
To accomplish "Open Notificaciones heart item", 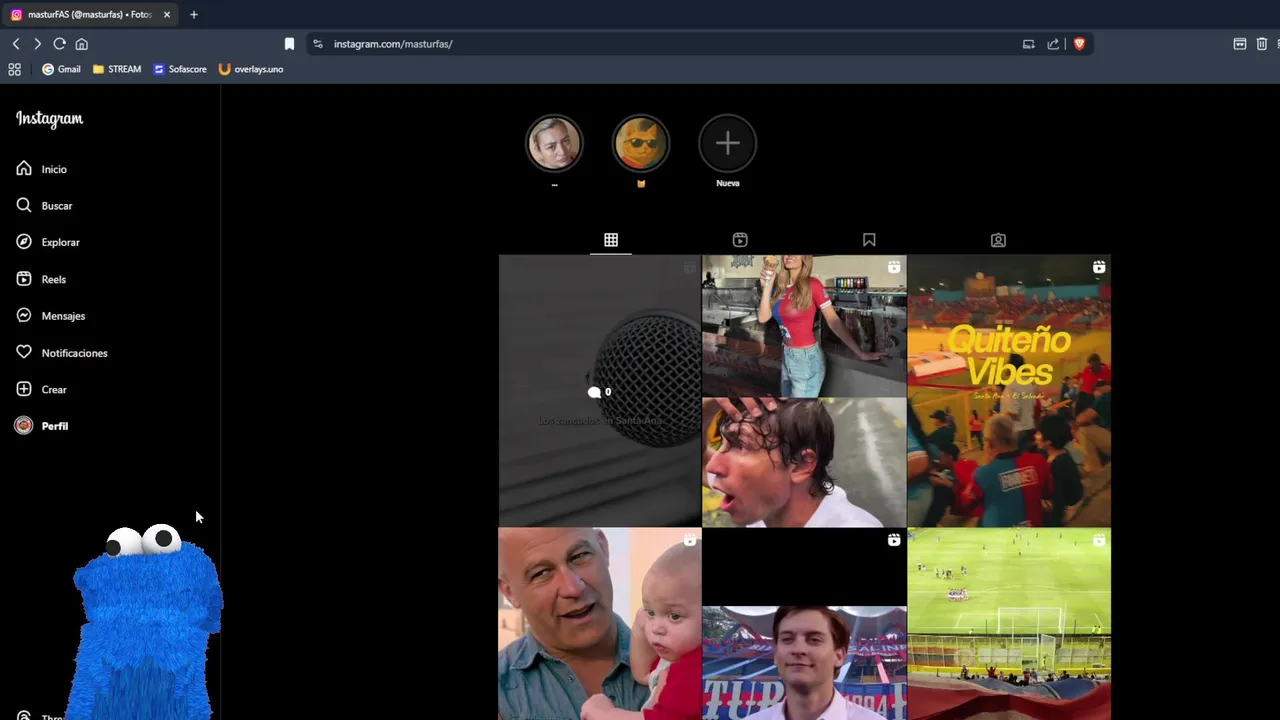I will [61, 352].
